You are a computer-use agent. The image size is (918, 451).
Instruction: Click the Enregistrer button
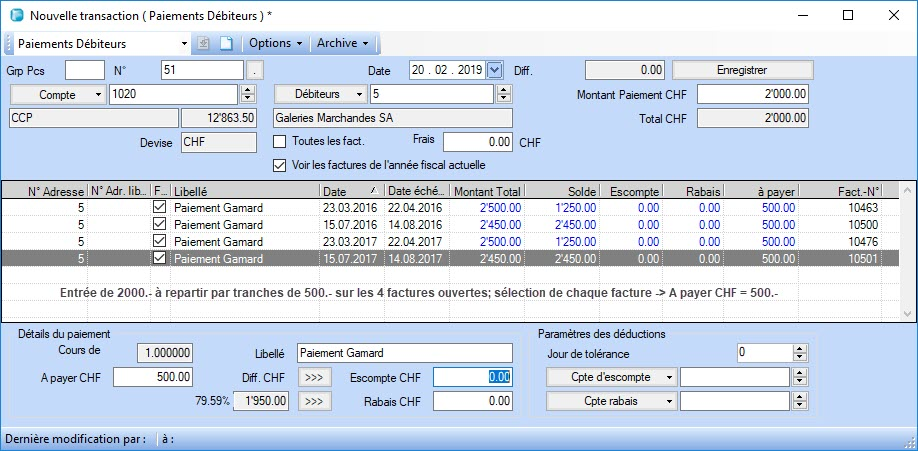click(x=742, y=70)
